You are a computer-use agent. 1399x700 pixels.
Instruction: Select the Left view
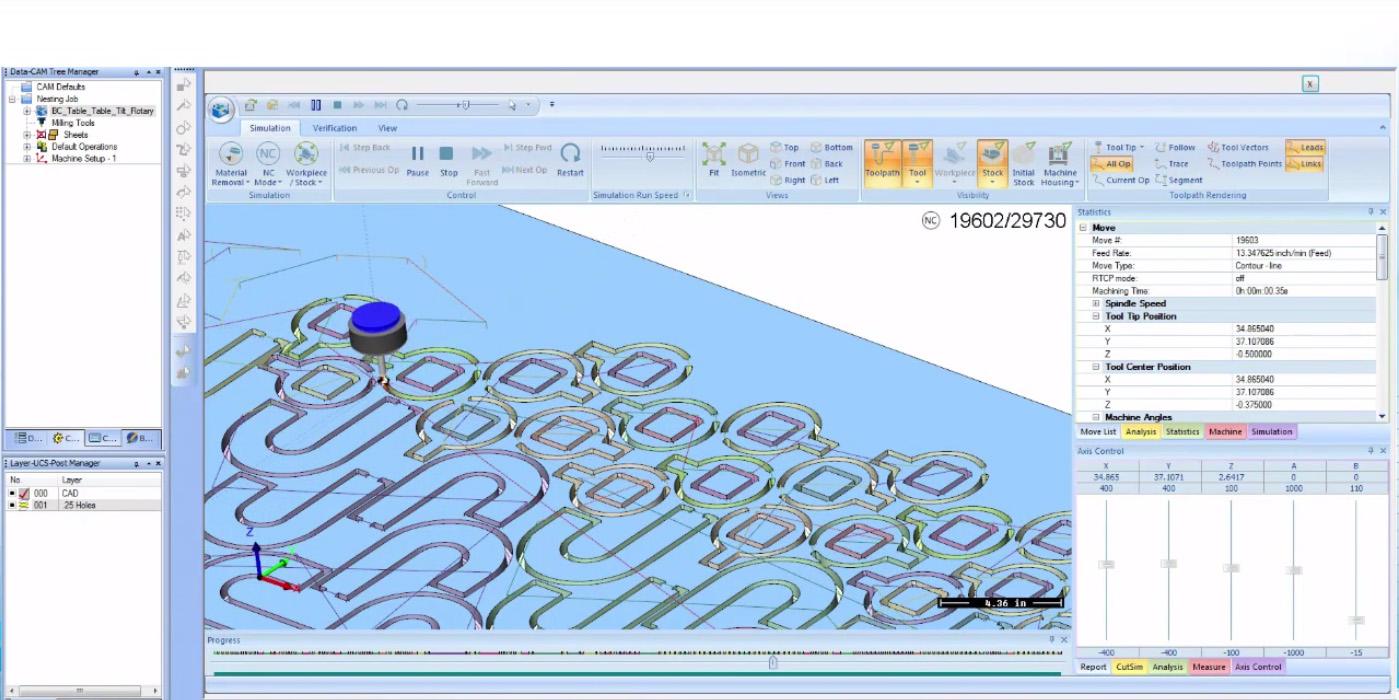coord(825,181)
